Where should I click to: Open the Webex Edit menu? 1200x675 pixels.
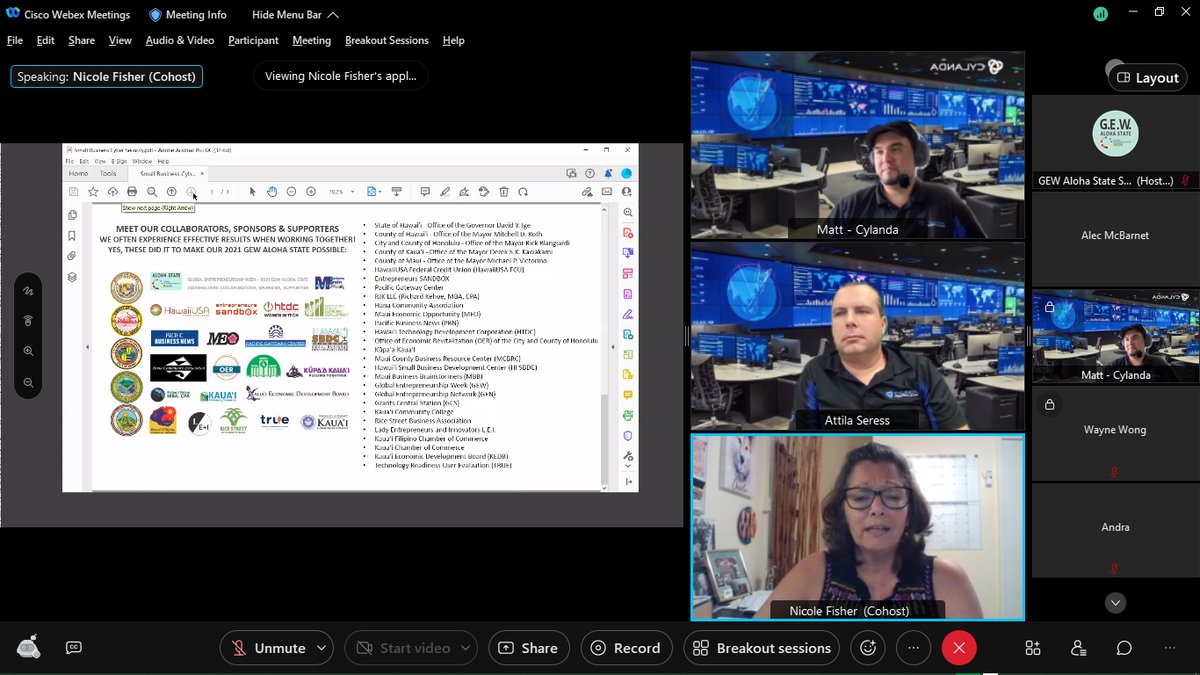click(46, 40)
